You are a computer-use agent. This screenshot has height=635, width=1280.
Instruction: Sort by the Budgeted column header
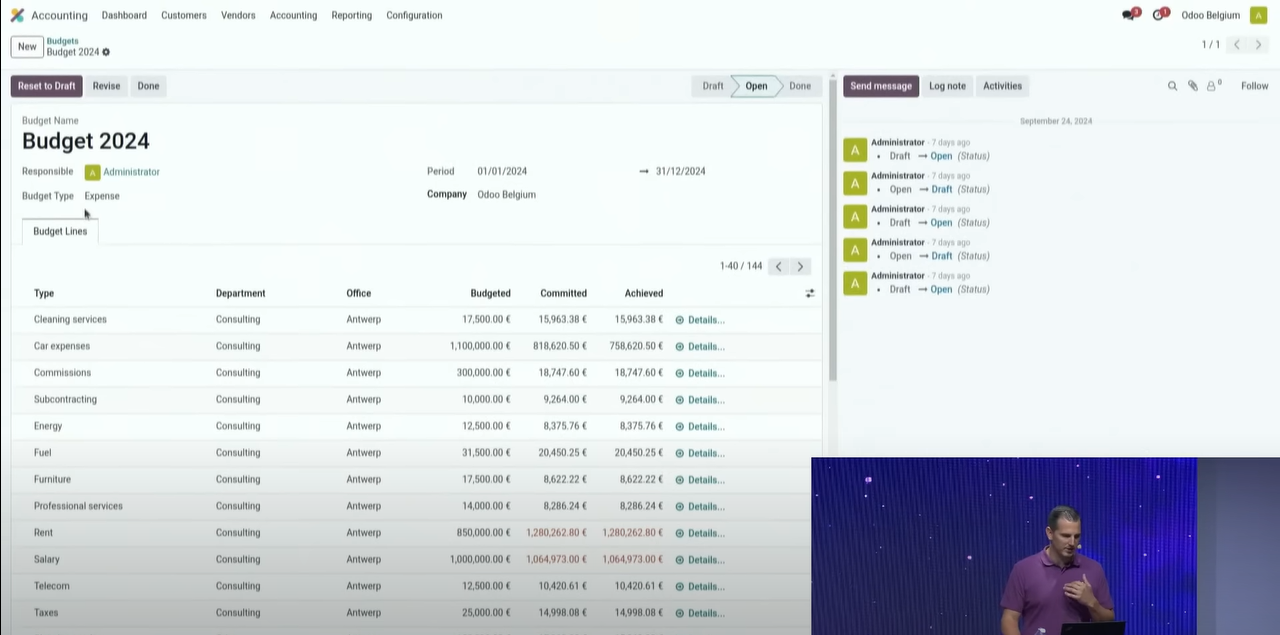point(490,293)
